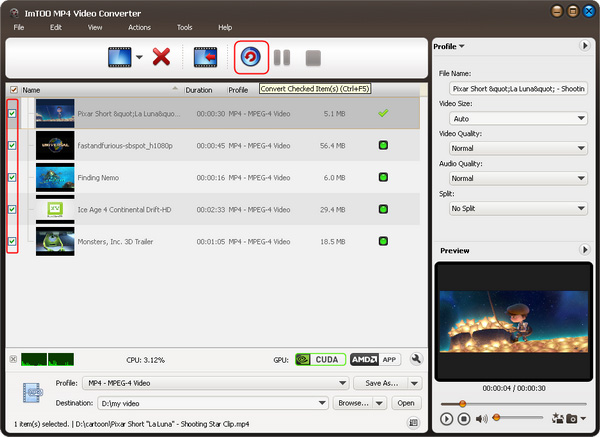Click the CPU usage graph

coord(47,359)
